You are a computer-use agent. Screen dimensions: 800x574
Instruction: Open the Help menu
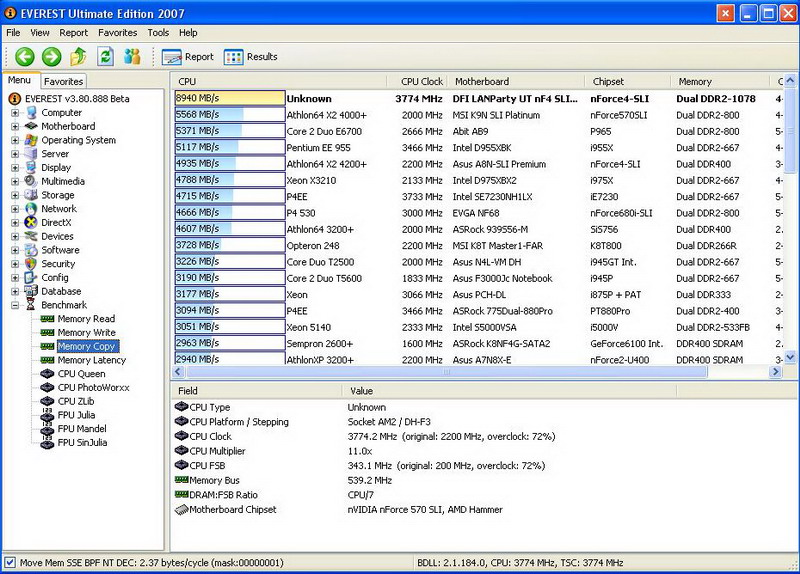[x=188, y=33]
